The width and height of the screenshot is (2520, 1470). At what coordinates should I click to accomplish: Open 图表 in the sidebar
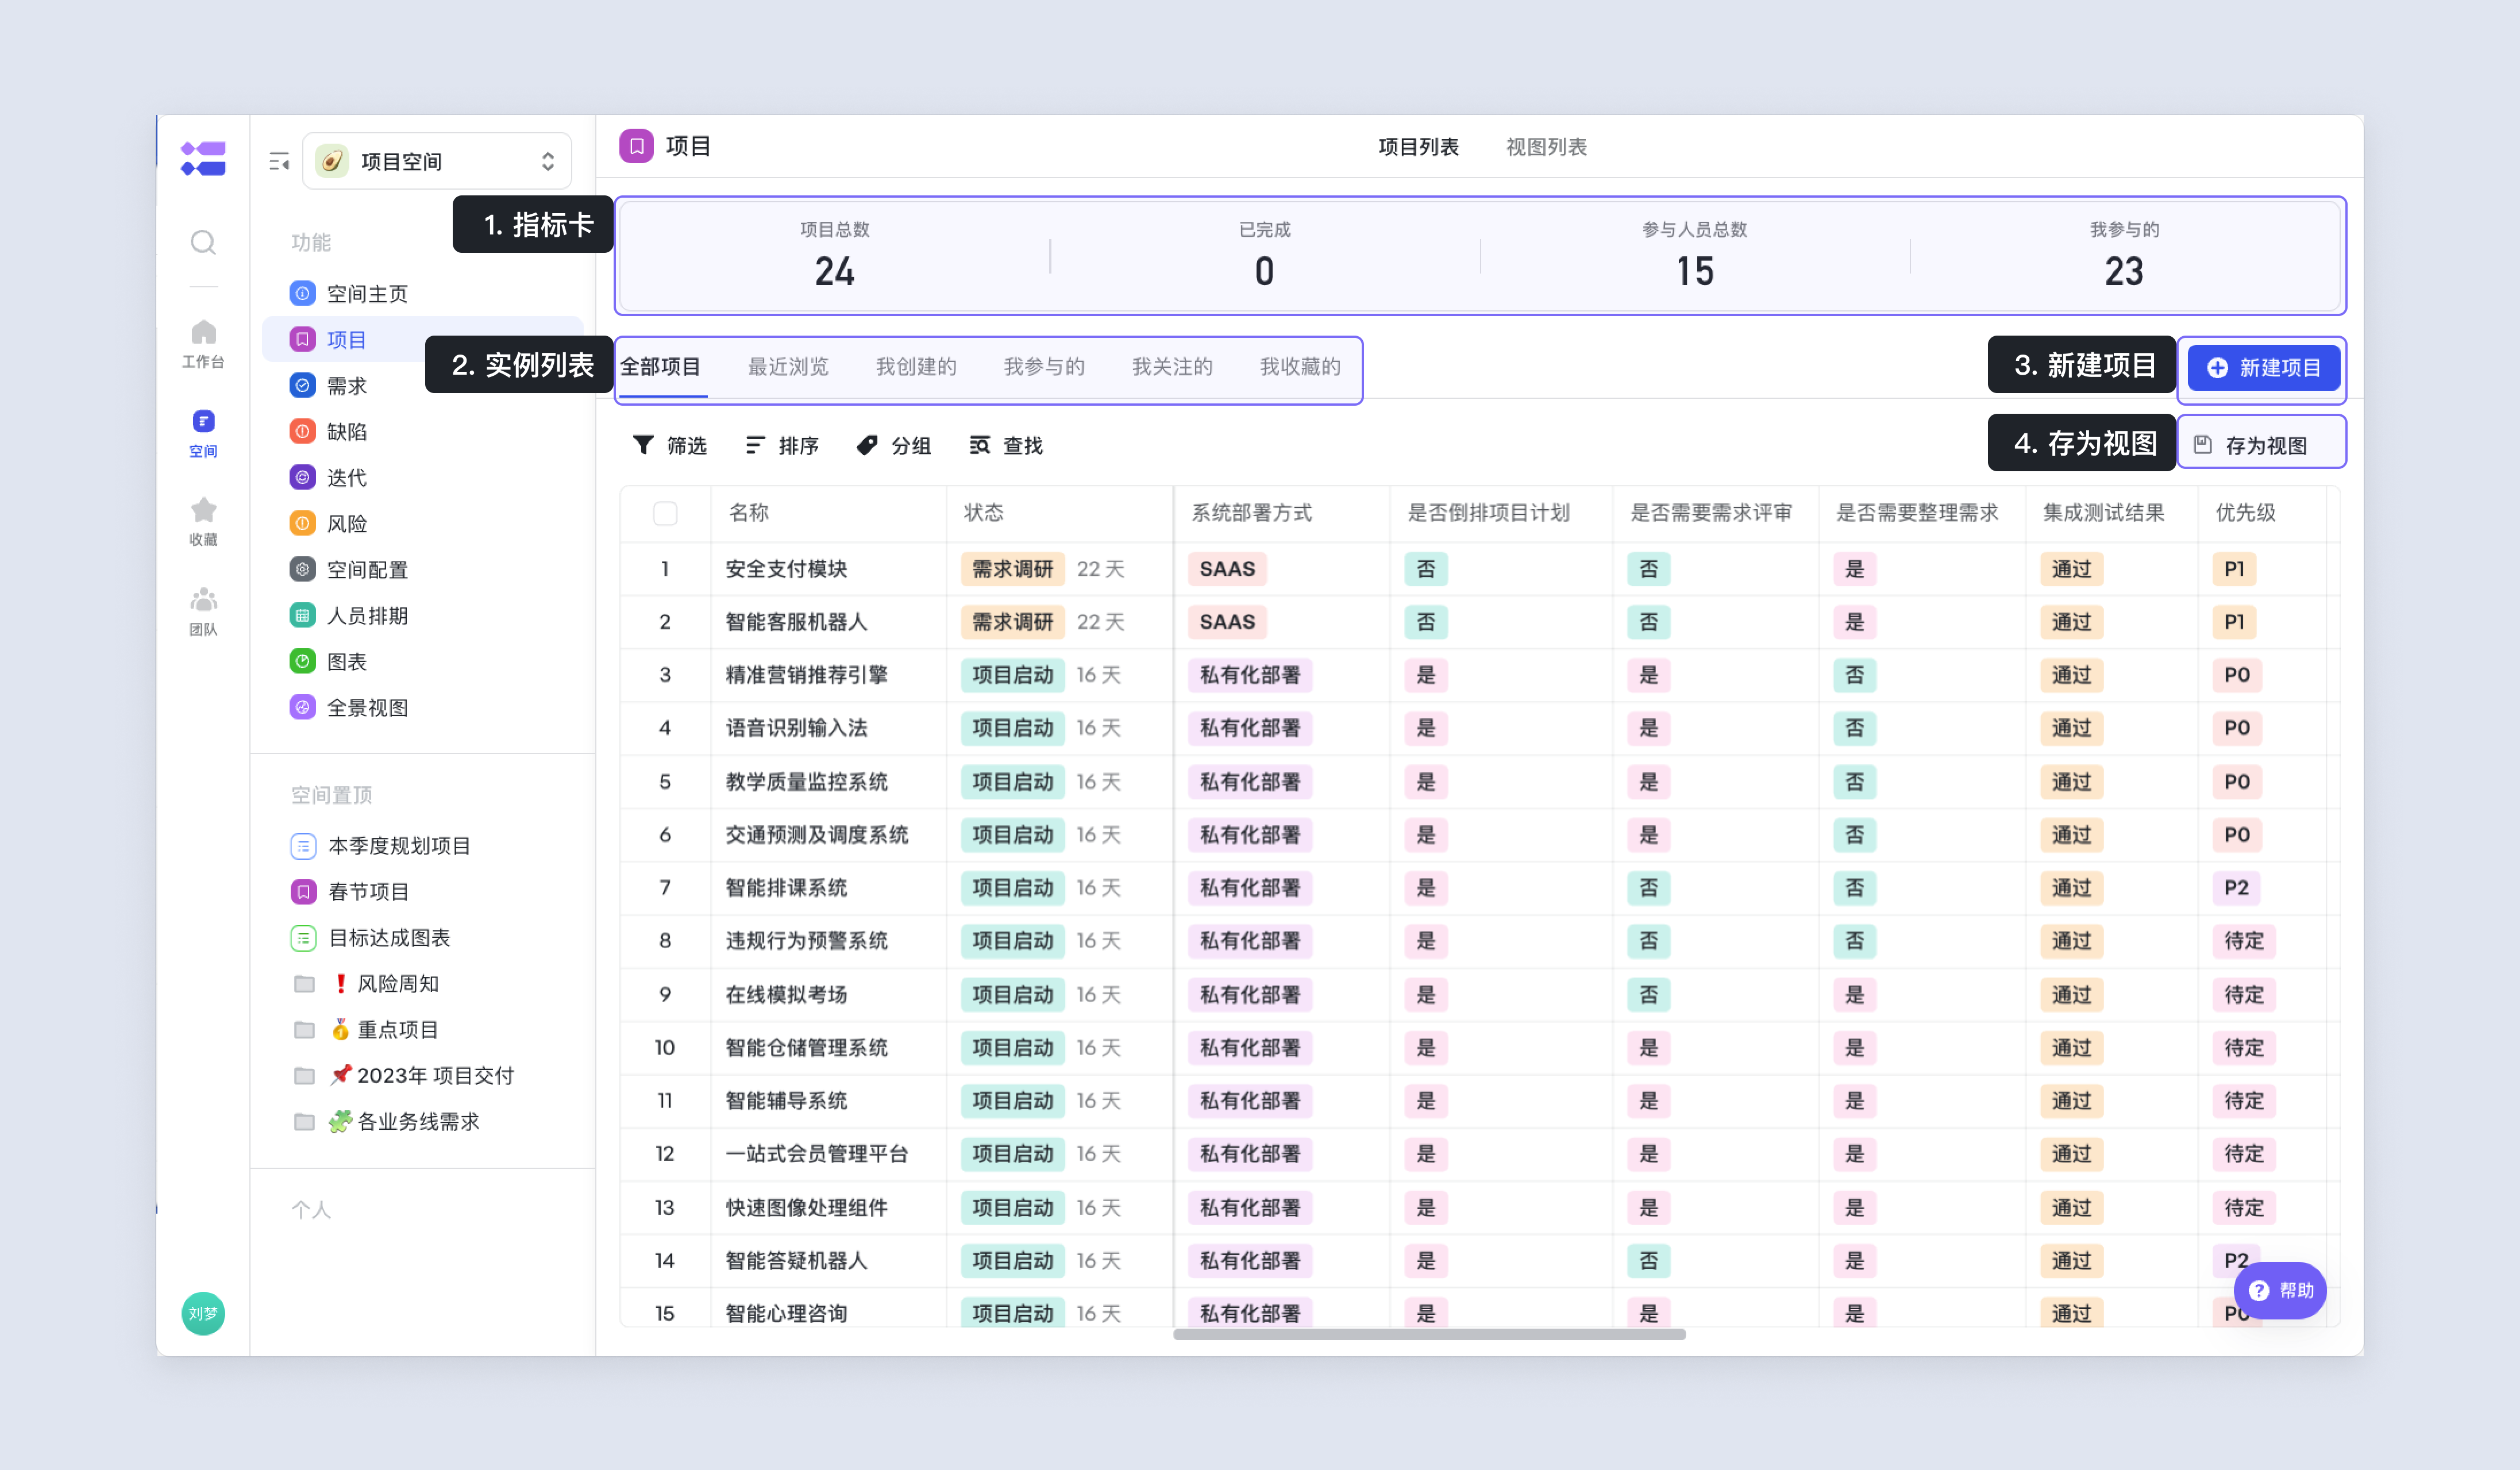422,662
